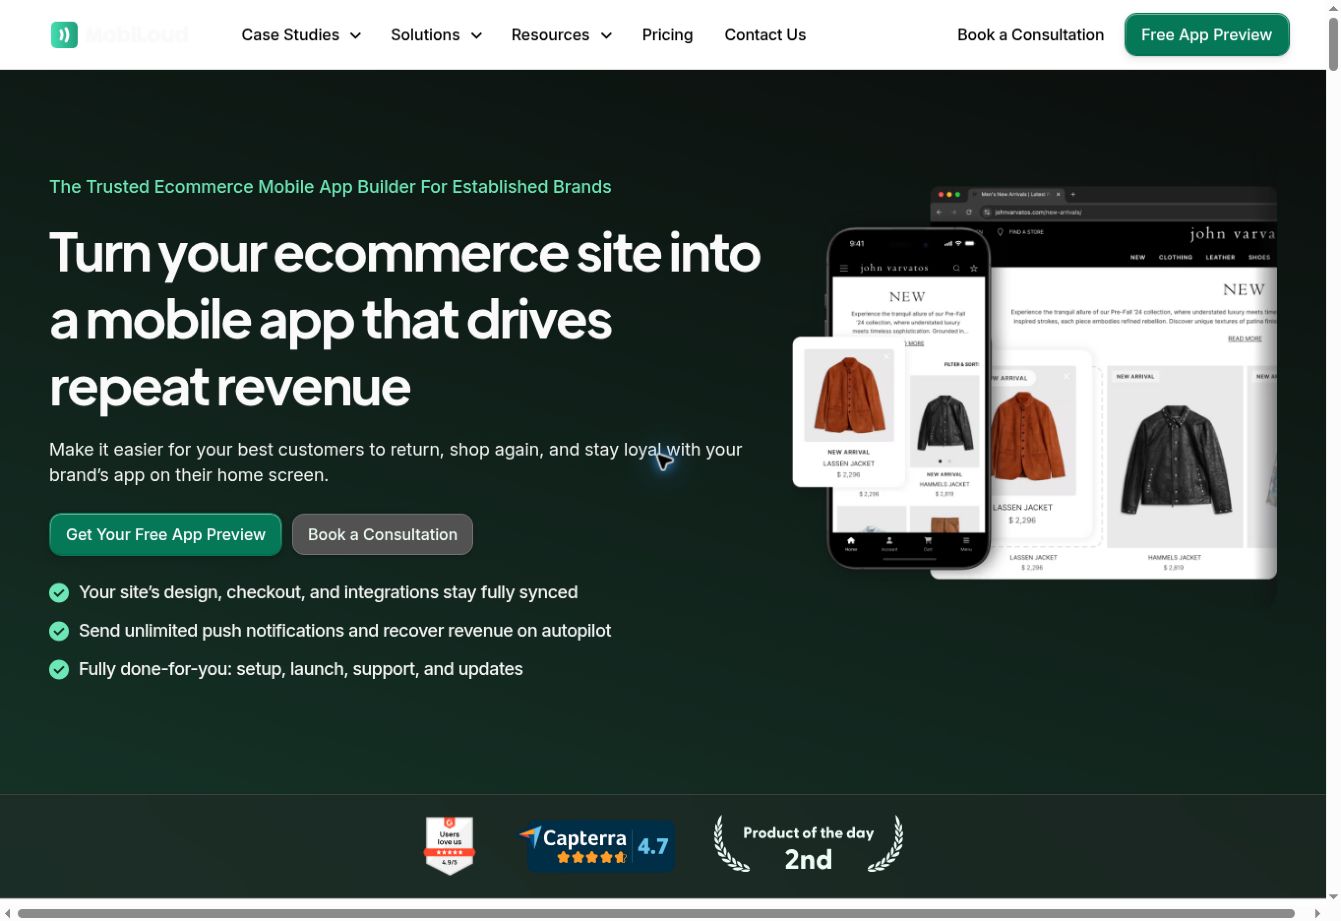
Task: Tap the search icon in phone mockup header
Action: [957, 268]
